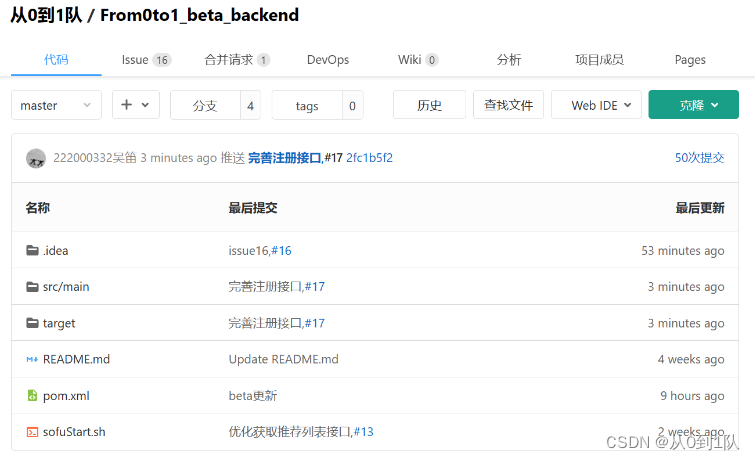
Task: Click the 最后更新 column header
Action: click(x=700, y=208)
